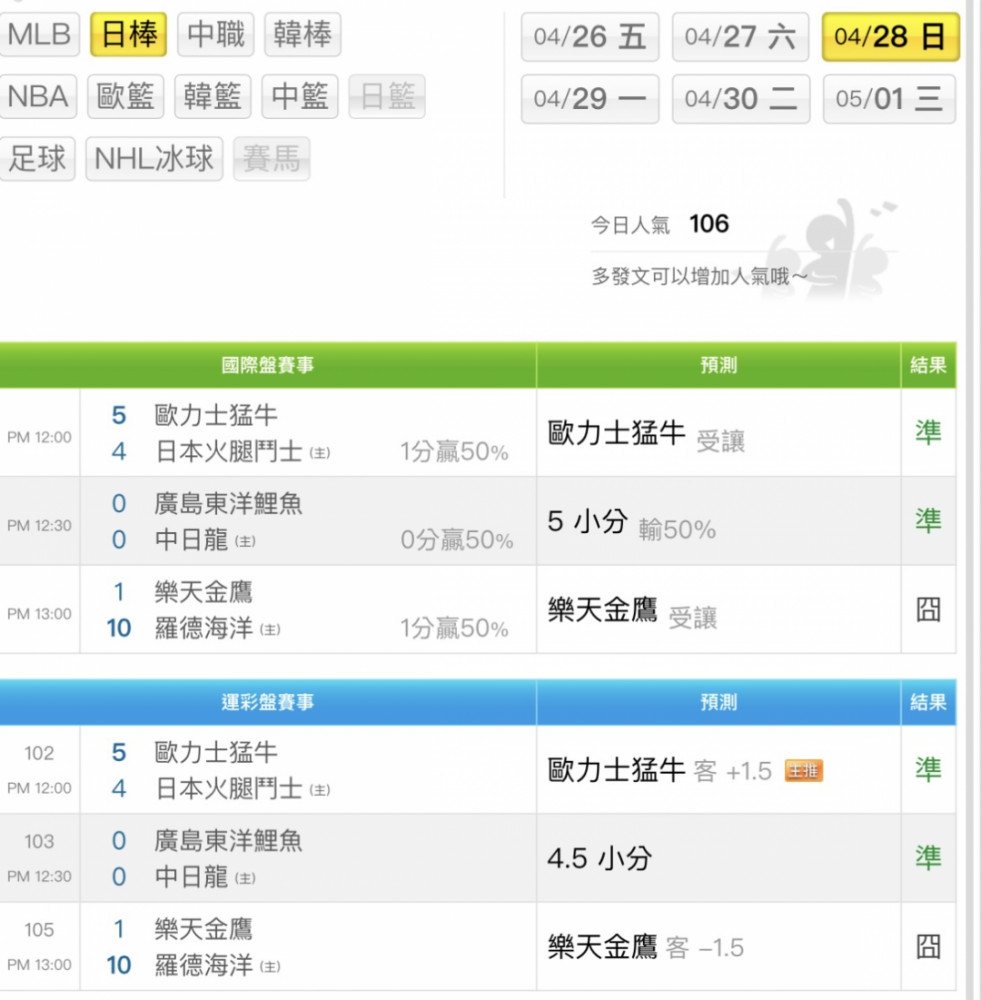Viewport: 981px width, 1000px height.
Task: Click the 樂天金鷹 客 −1.5 prediction
Action: click(645, 947)
